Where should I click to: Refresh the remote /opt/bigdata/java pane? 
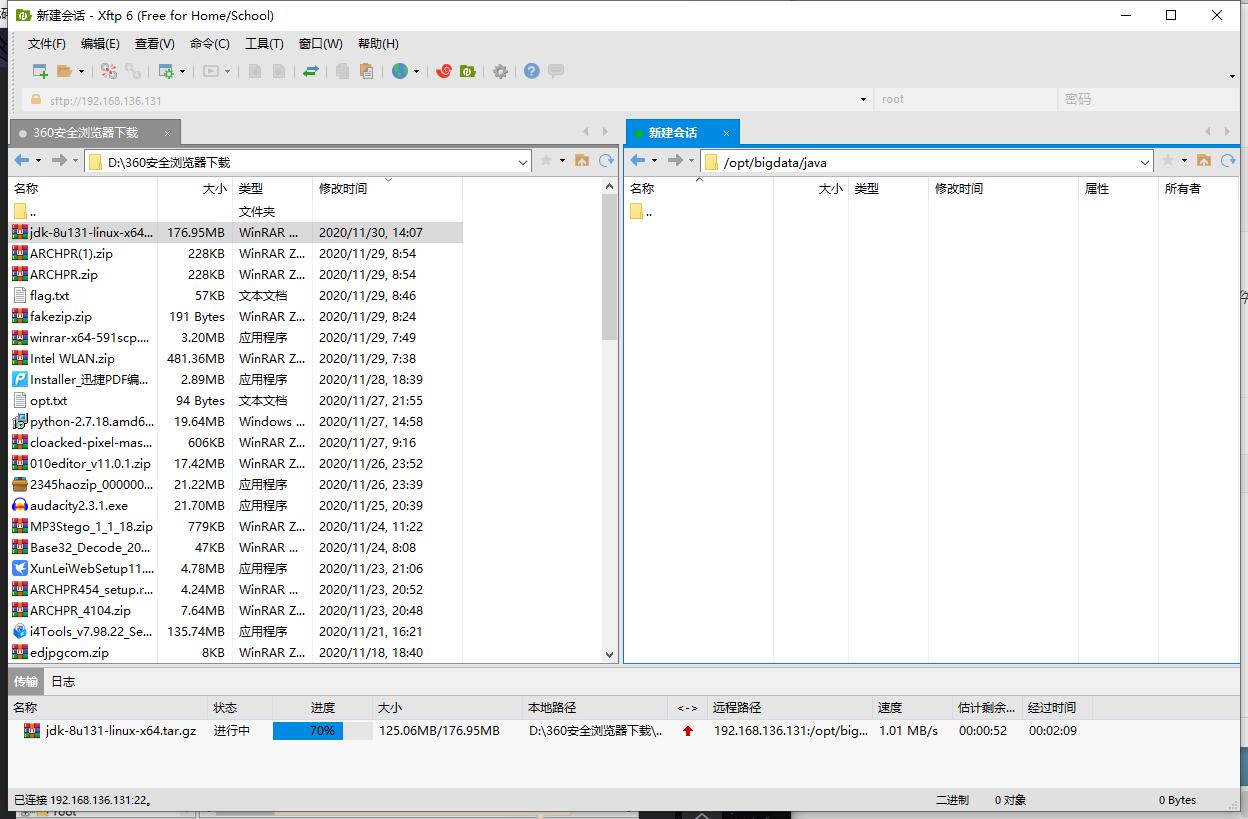pos(1228,161)
